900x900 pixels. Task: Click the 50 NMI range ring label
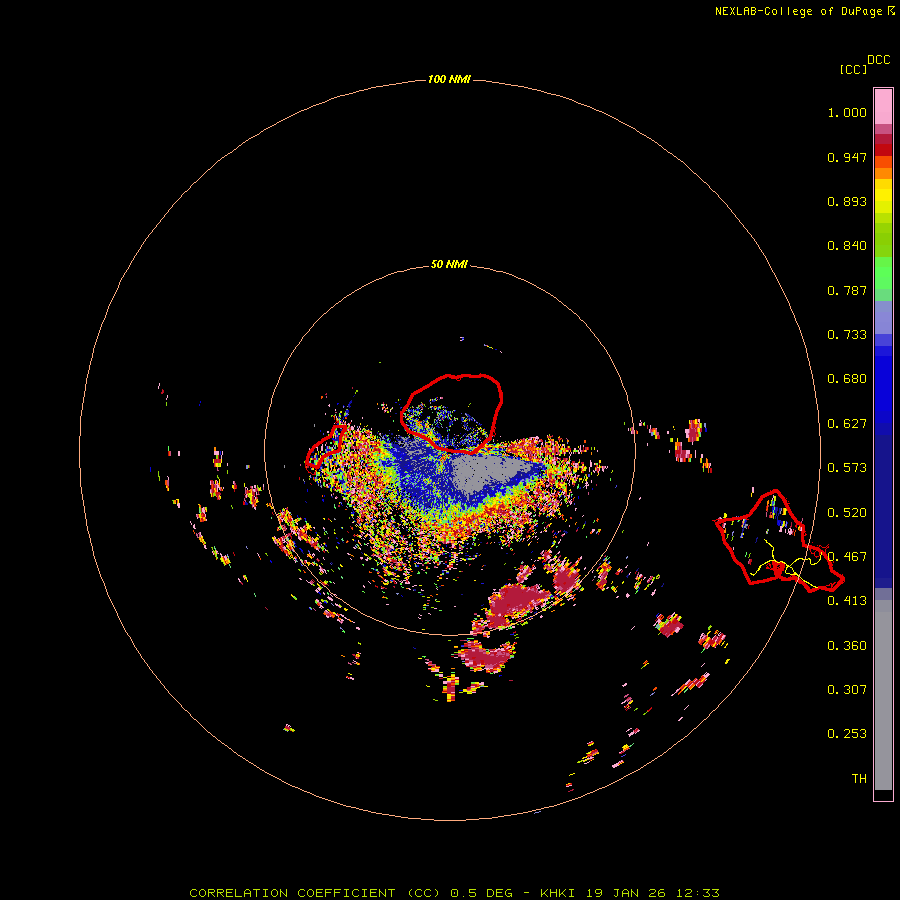[449, 264]
